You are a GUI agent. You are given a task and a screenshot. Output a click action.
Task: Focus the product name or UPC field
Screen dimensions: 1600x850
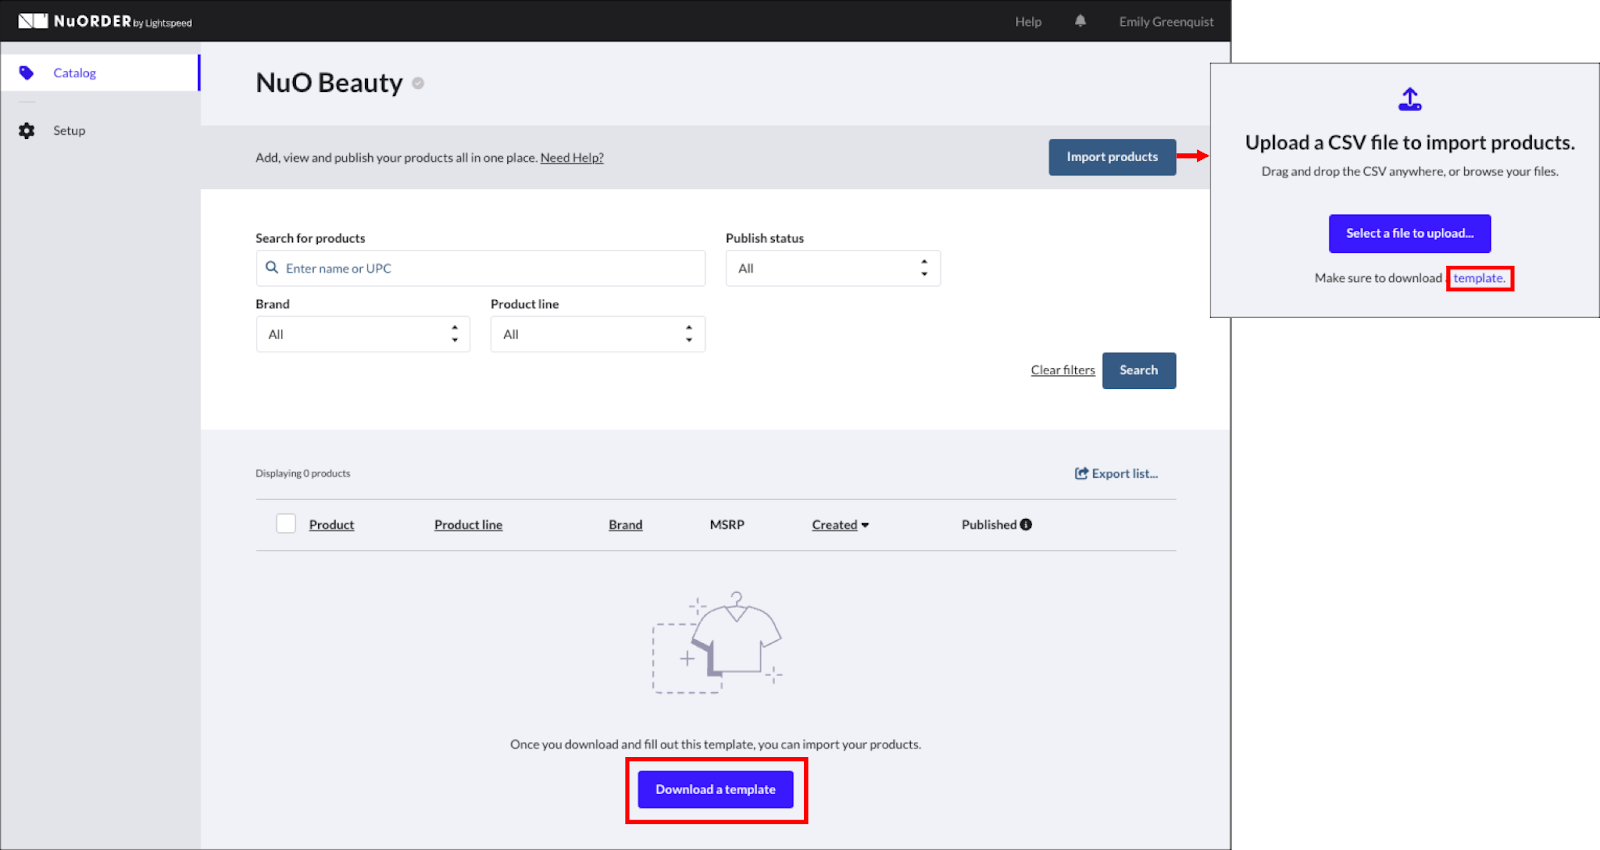coord(481,268)
